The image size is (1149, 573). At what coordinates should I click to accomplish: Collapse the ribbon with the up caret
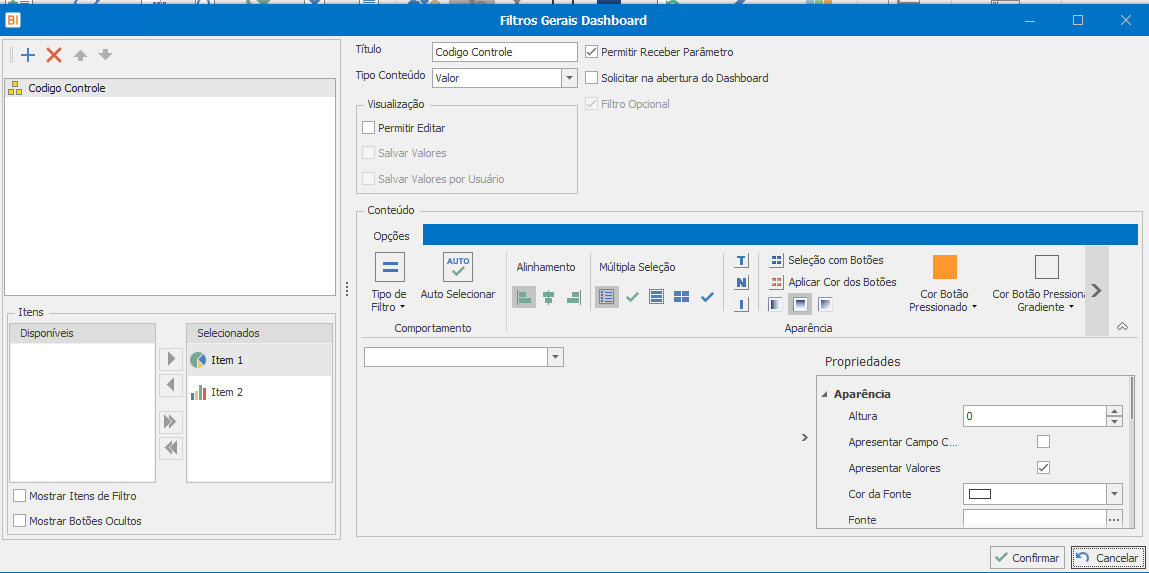[1122, 327]
